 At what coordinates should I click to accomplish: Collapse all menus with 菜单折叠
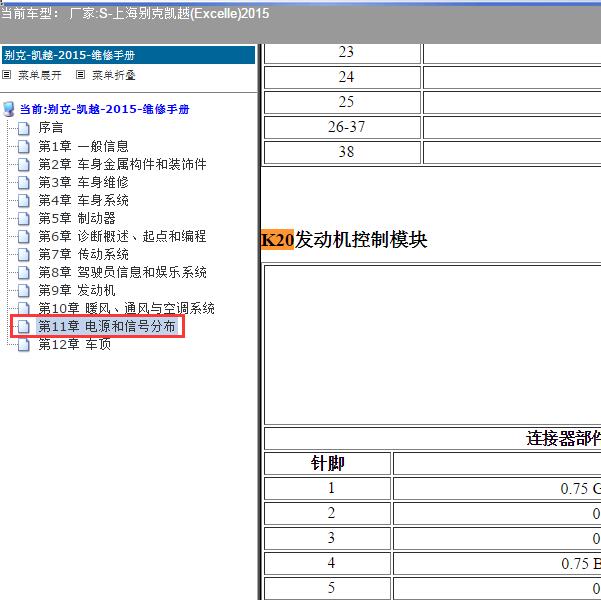point(113,75)
